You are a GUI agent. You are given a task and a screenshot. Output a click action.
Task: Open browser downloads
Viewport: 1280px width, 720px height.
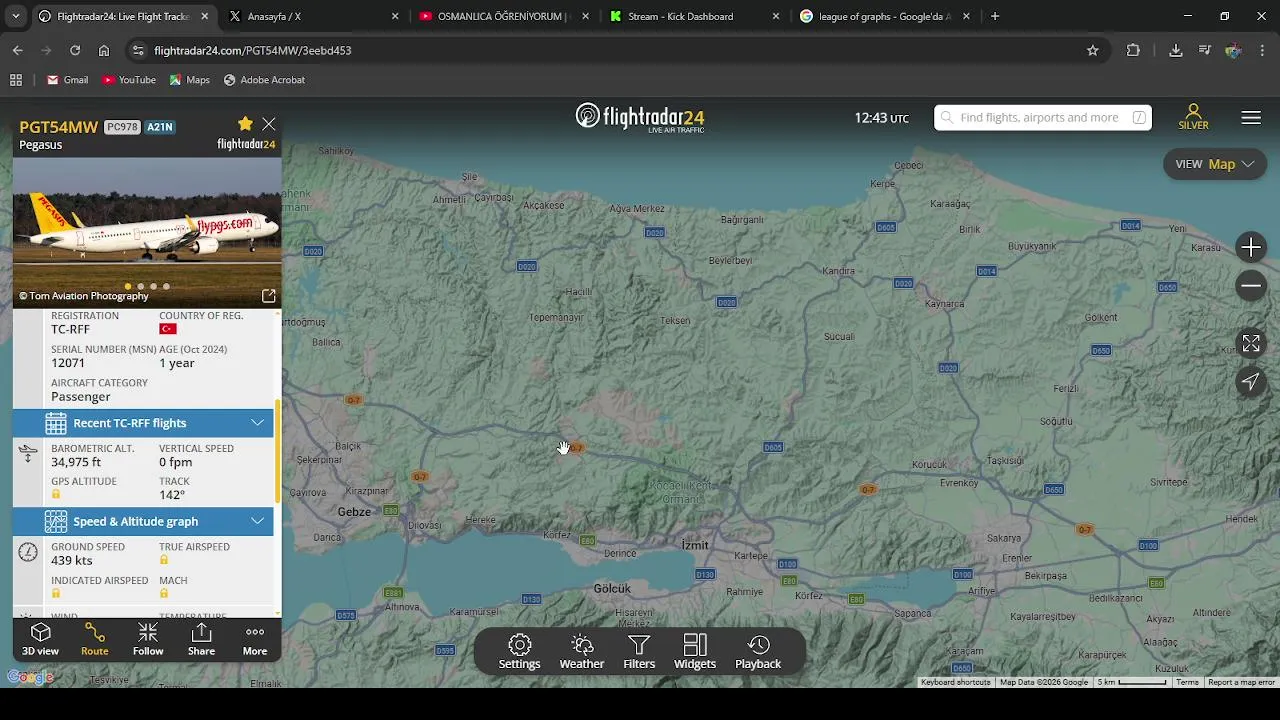pyautogui.click(x=1176, y=50)
